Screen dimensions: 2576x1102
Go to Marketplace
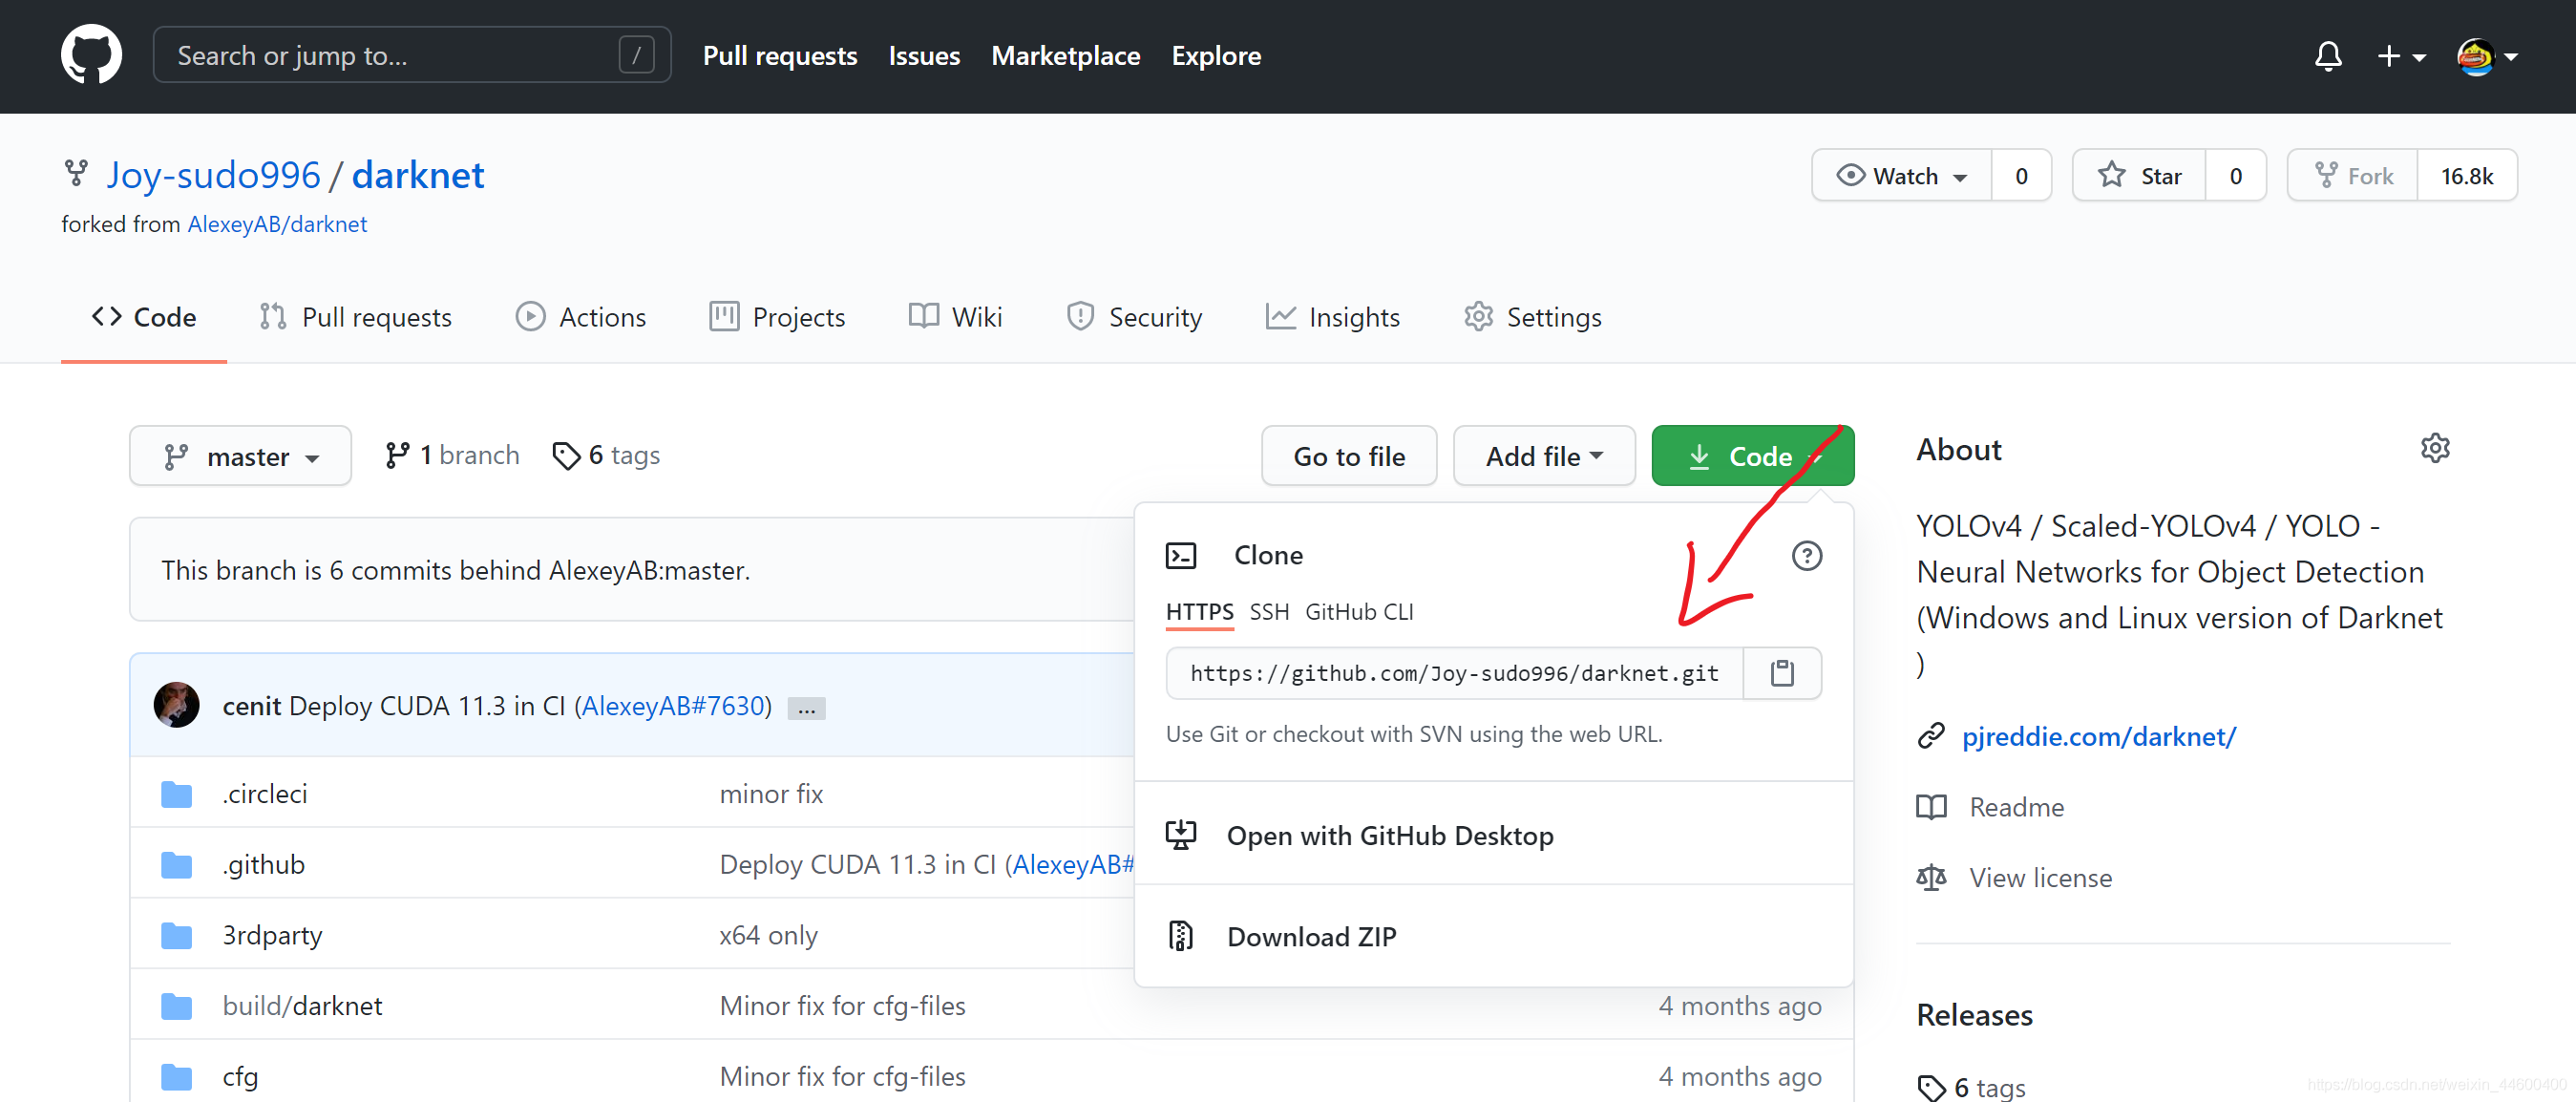[1065, 56]
